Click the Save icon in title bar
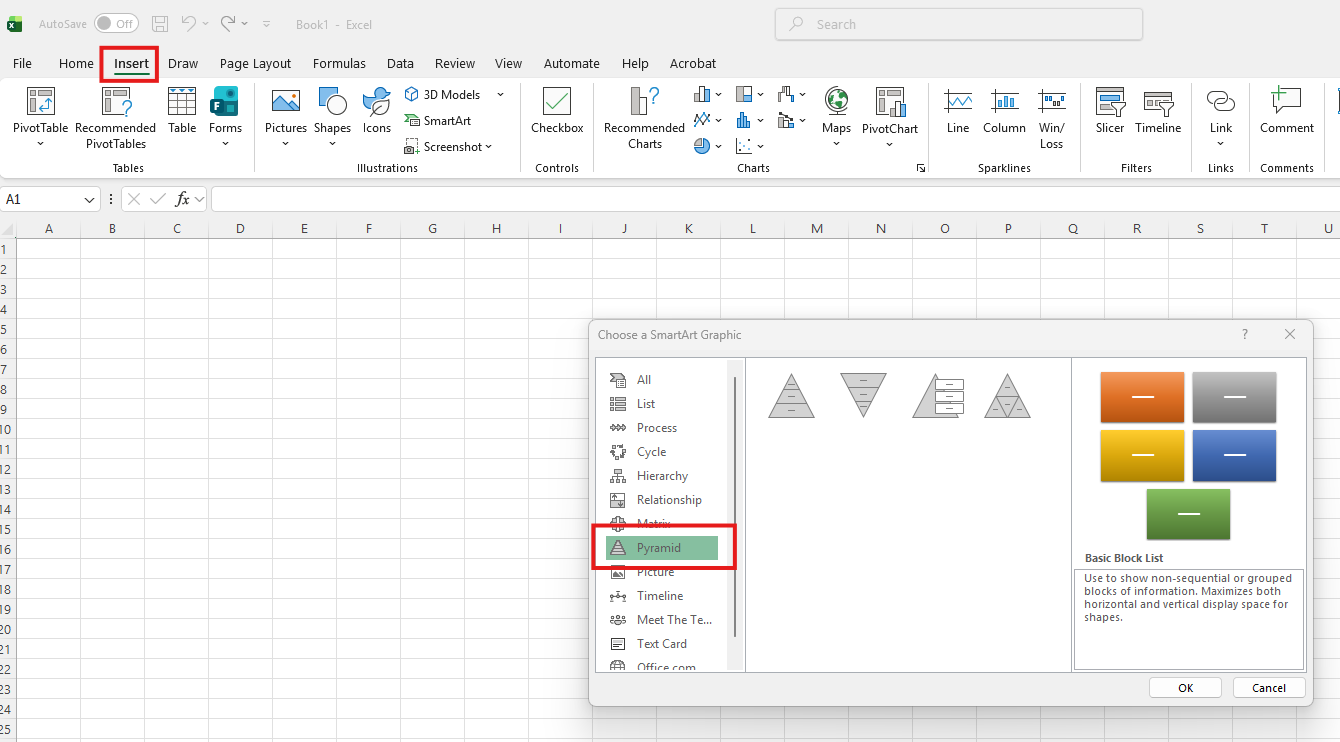This screenshot has height=742, width=1340. point(160,23)
